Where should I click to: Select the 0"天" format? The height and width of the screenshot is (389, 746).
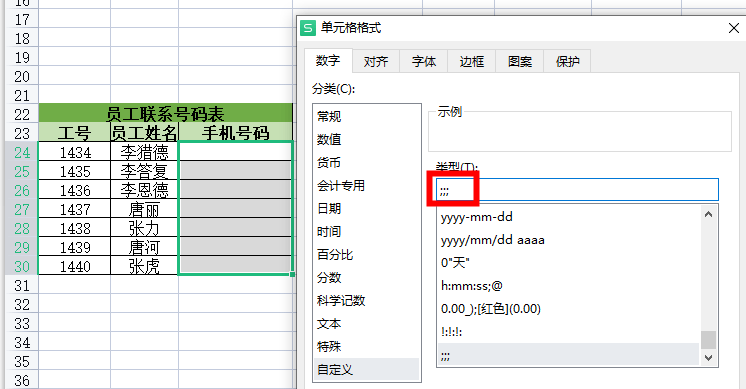click(x=569, y=263)
